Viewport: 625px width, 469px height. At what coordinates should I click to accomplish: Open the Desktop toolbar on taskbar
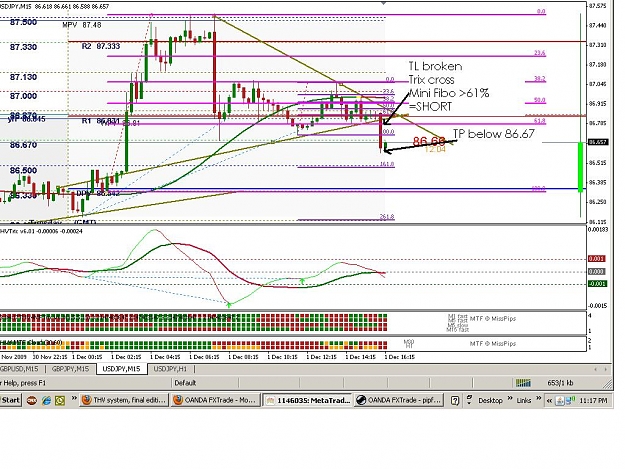tap(490, 400)
